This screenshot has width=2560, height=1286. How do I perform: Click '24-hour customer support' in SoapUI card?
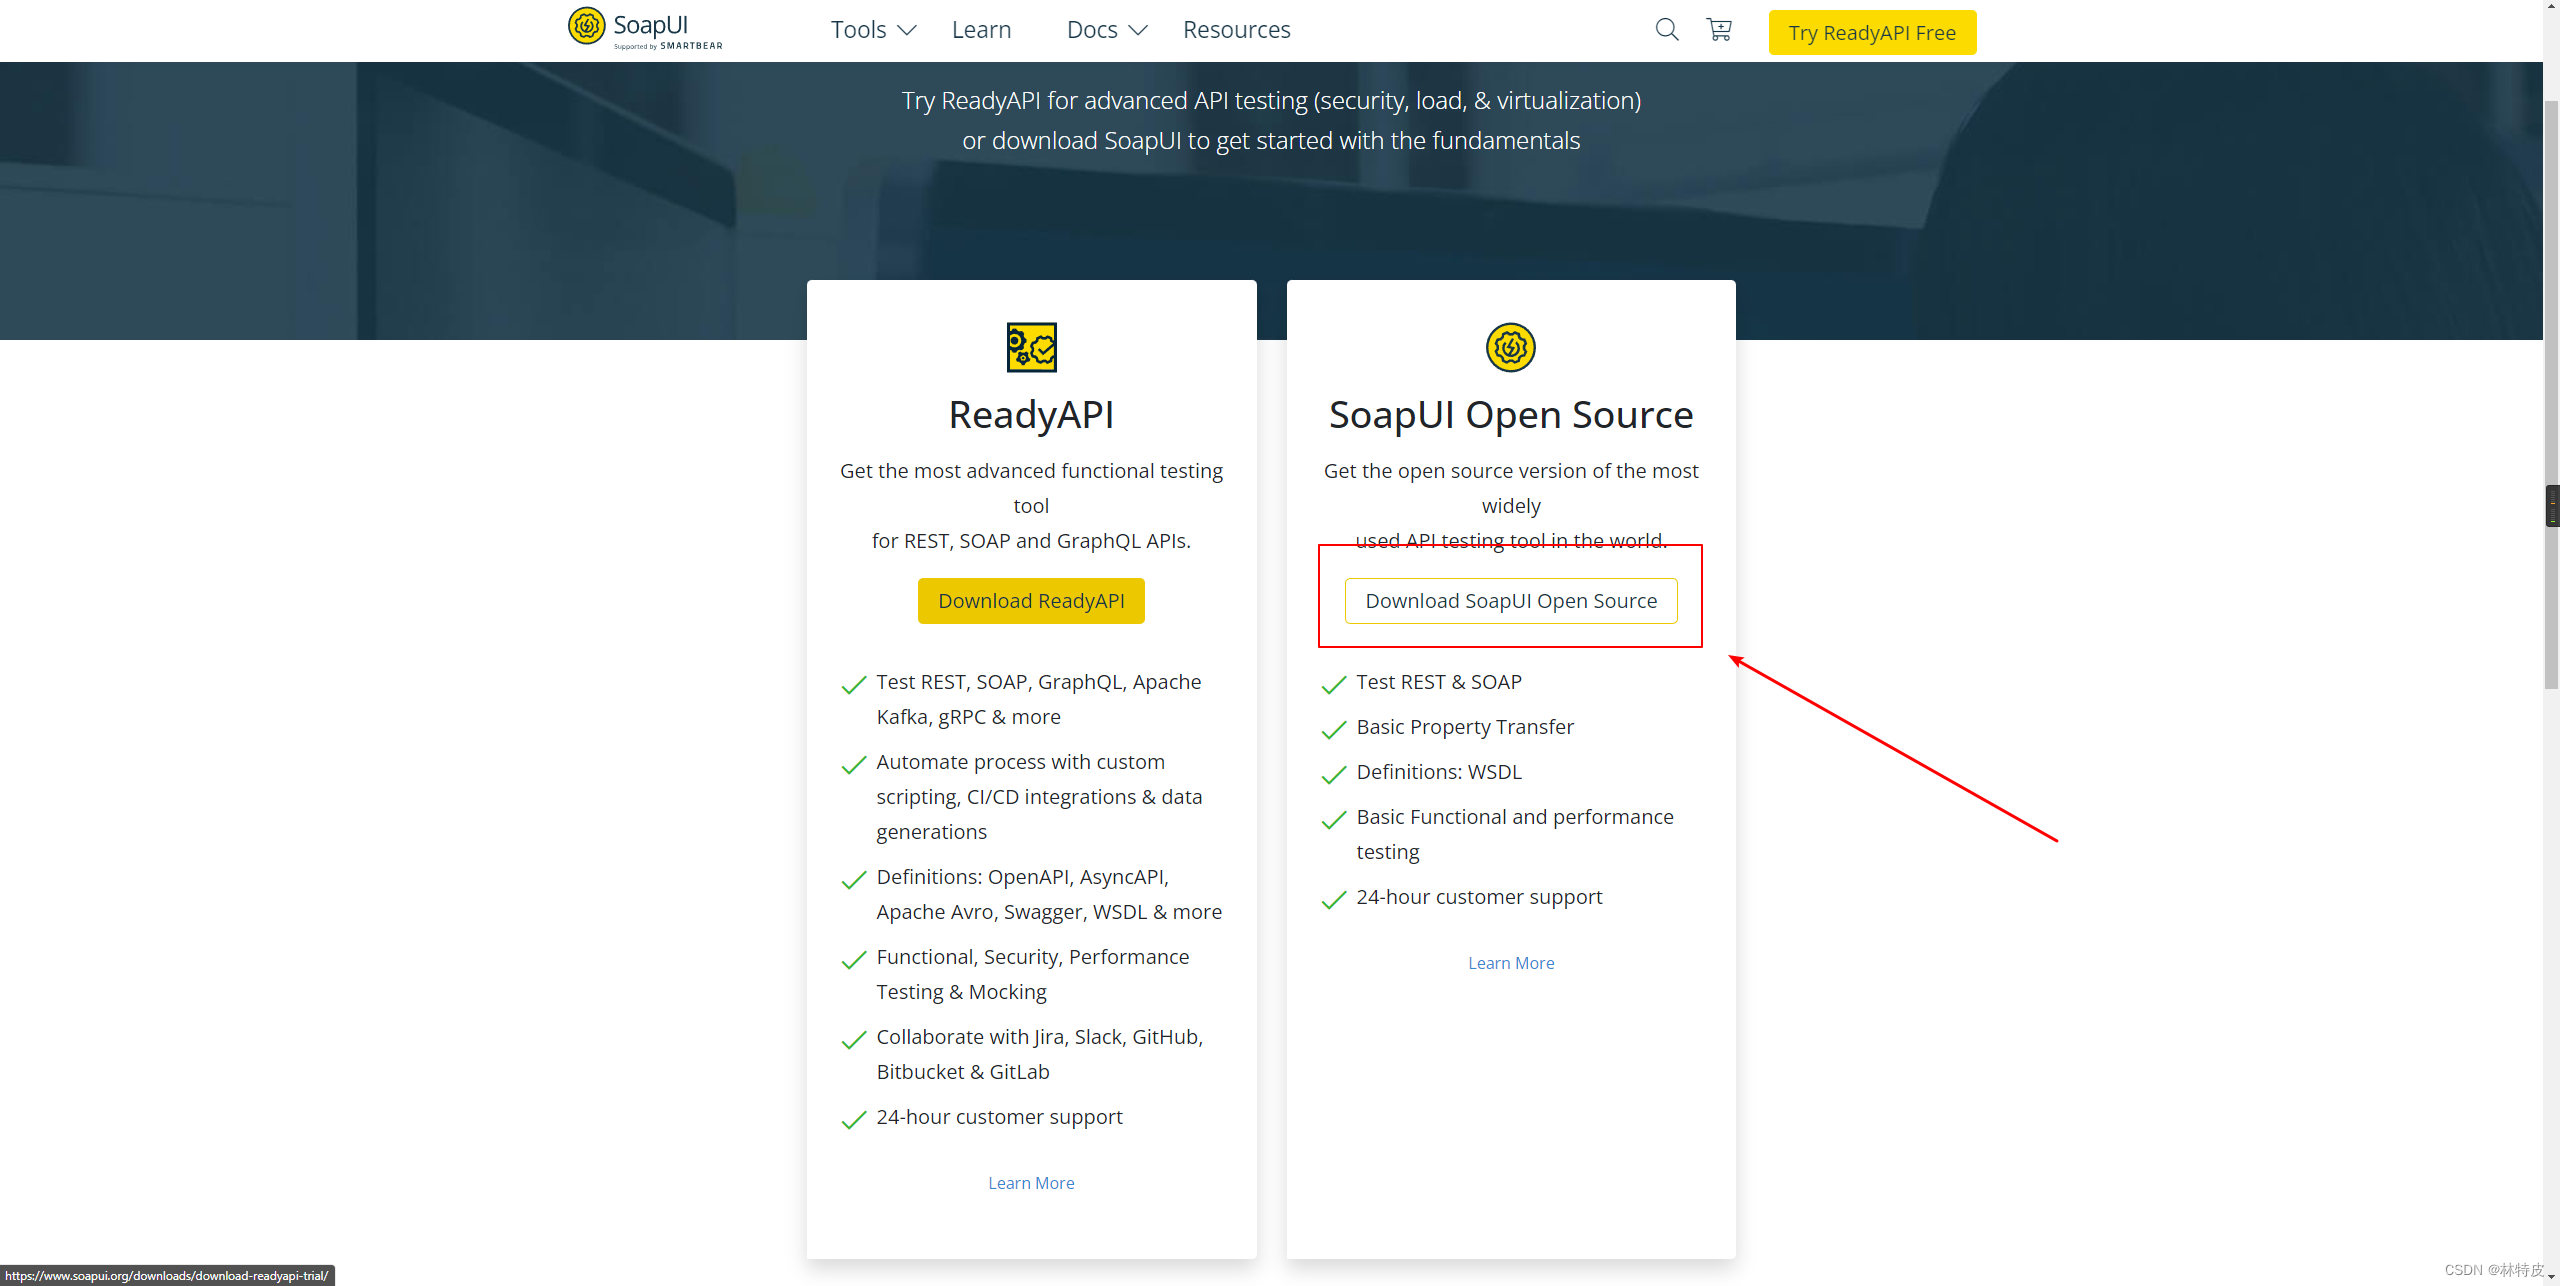[1479, 897]
